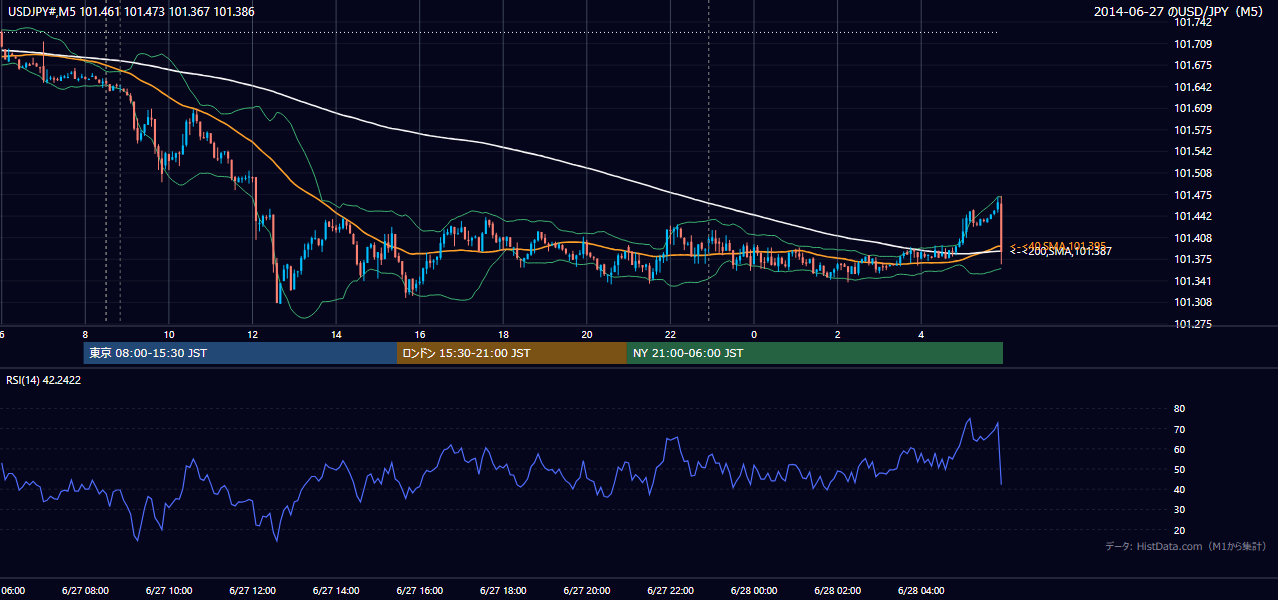Click the 40 SMA 101.395 line label
Viewport: 1278px width, 600px height.
click(x=1060, y=245)
